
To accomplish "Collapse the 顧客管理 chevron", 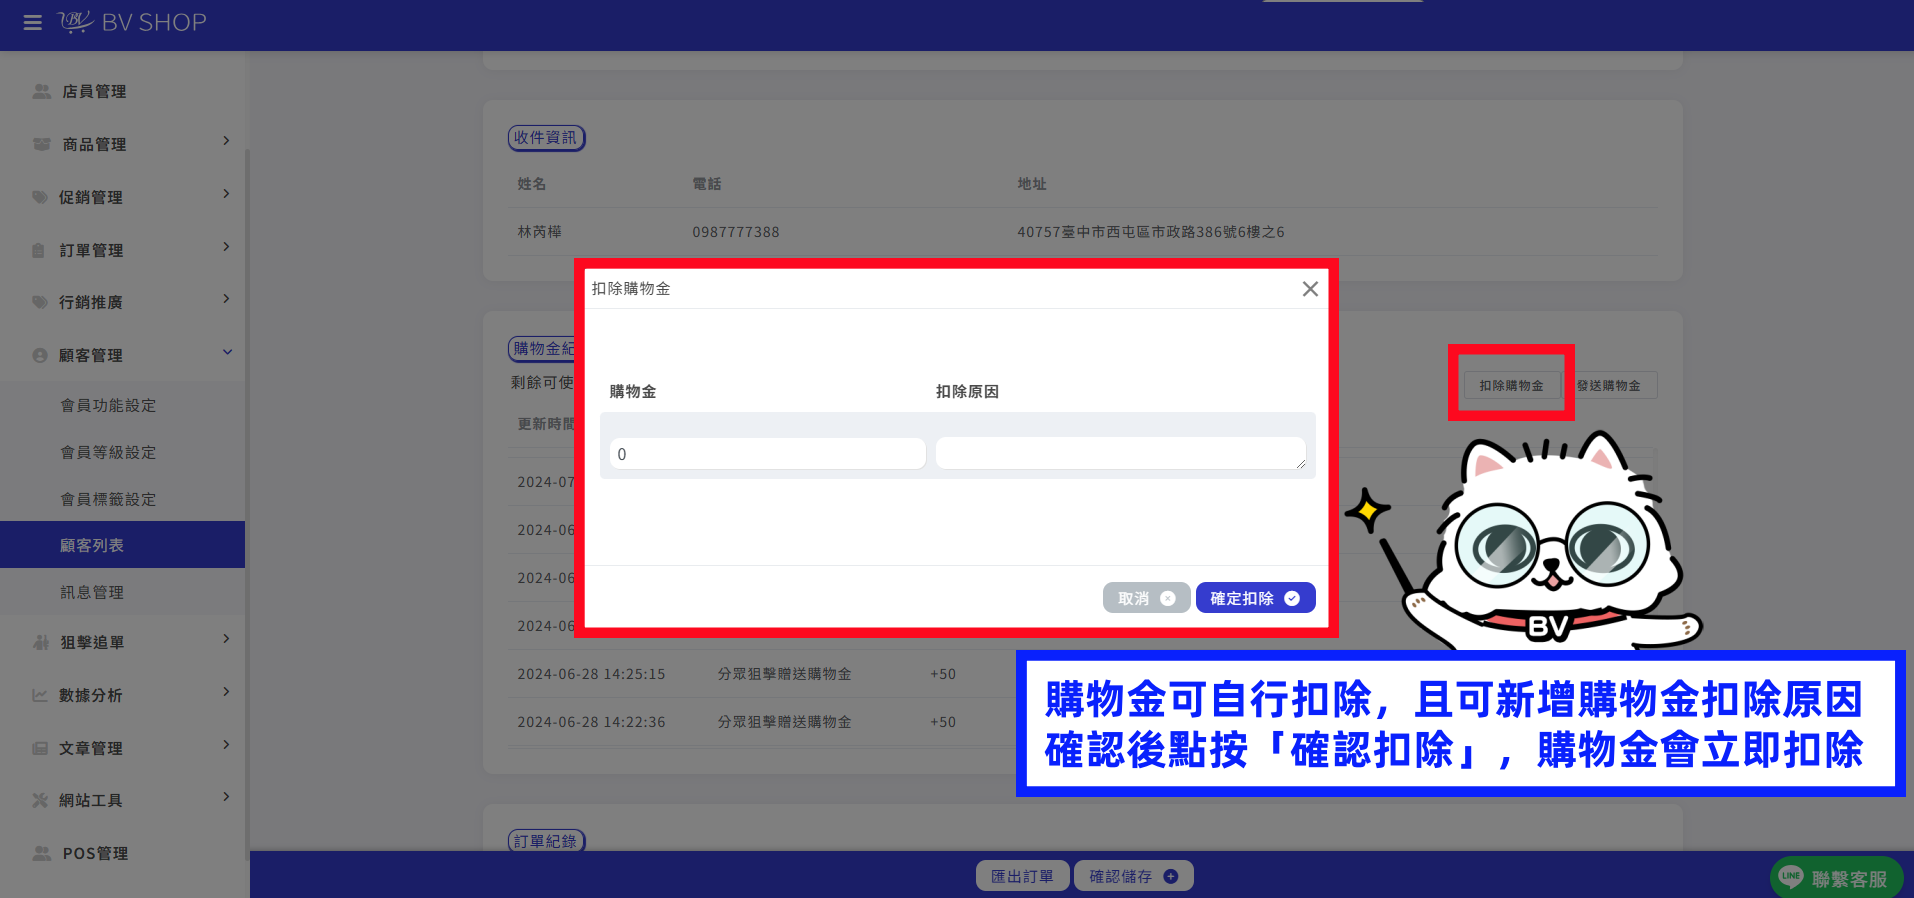I will click(x=227, y=352).
